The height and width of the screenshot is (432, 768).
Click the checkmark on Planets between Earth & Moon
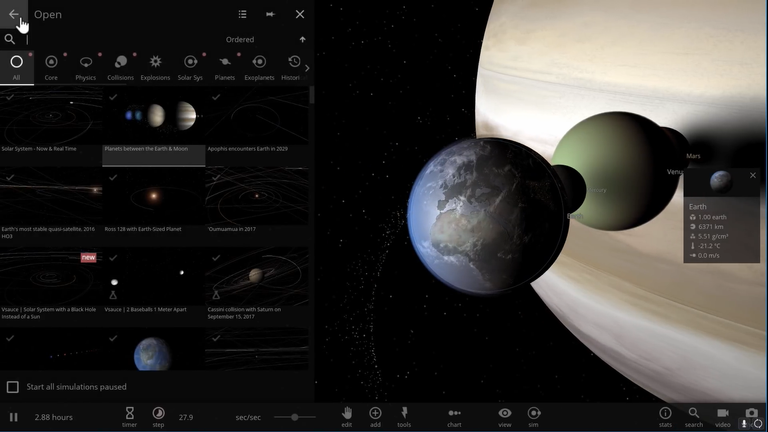coord(113,97)
